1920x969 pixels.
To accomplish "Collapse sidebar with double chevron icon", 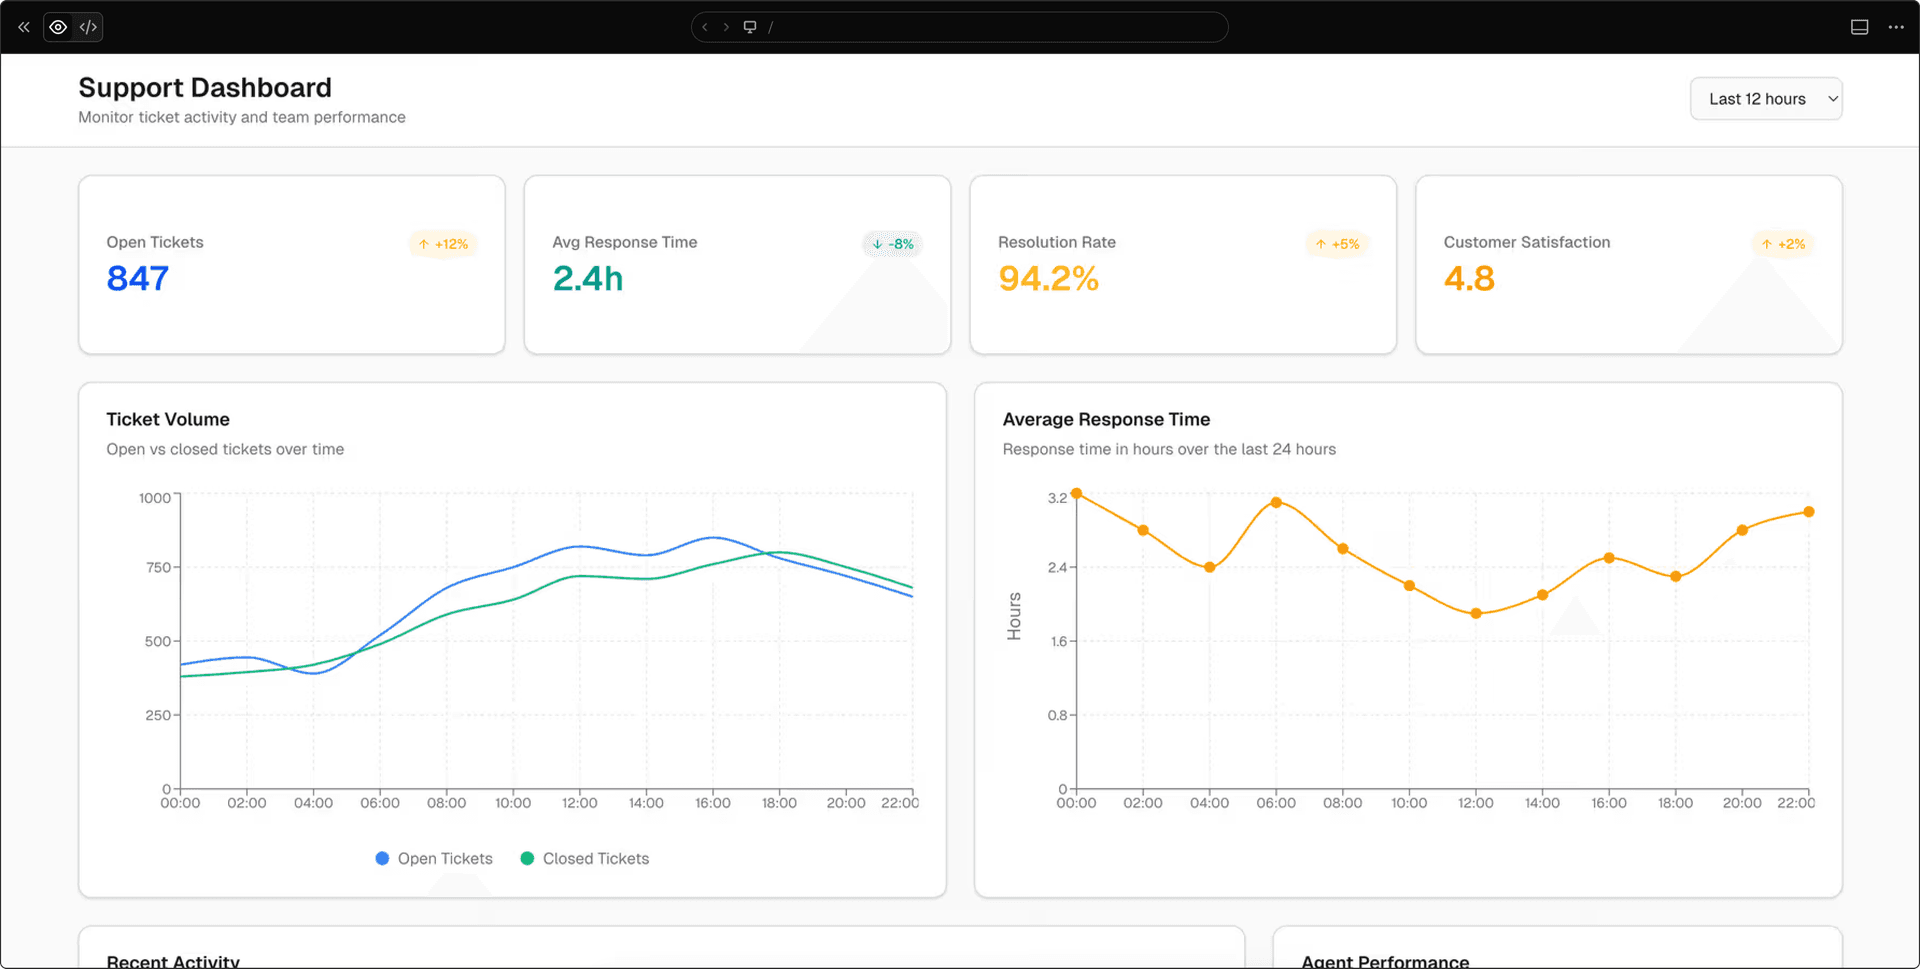I will click(24, 27).
